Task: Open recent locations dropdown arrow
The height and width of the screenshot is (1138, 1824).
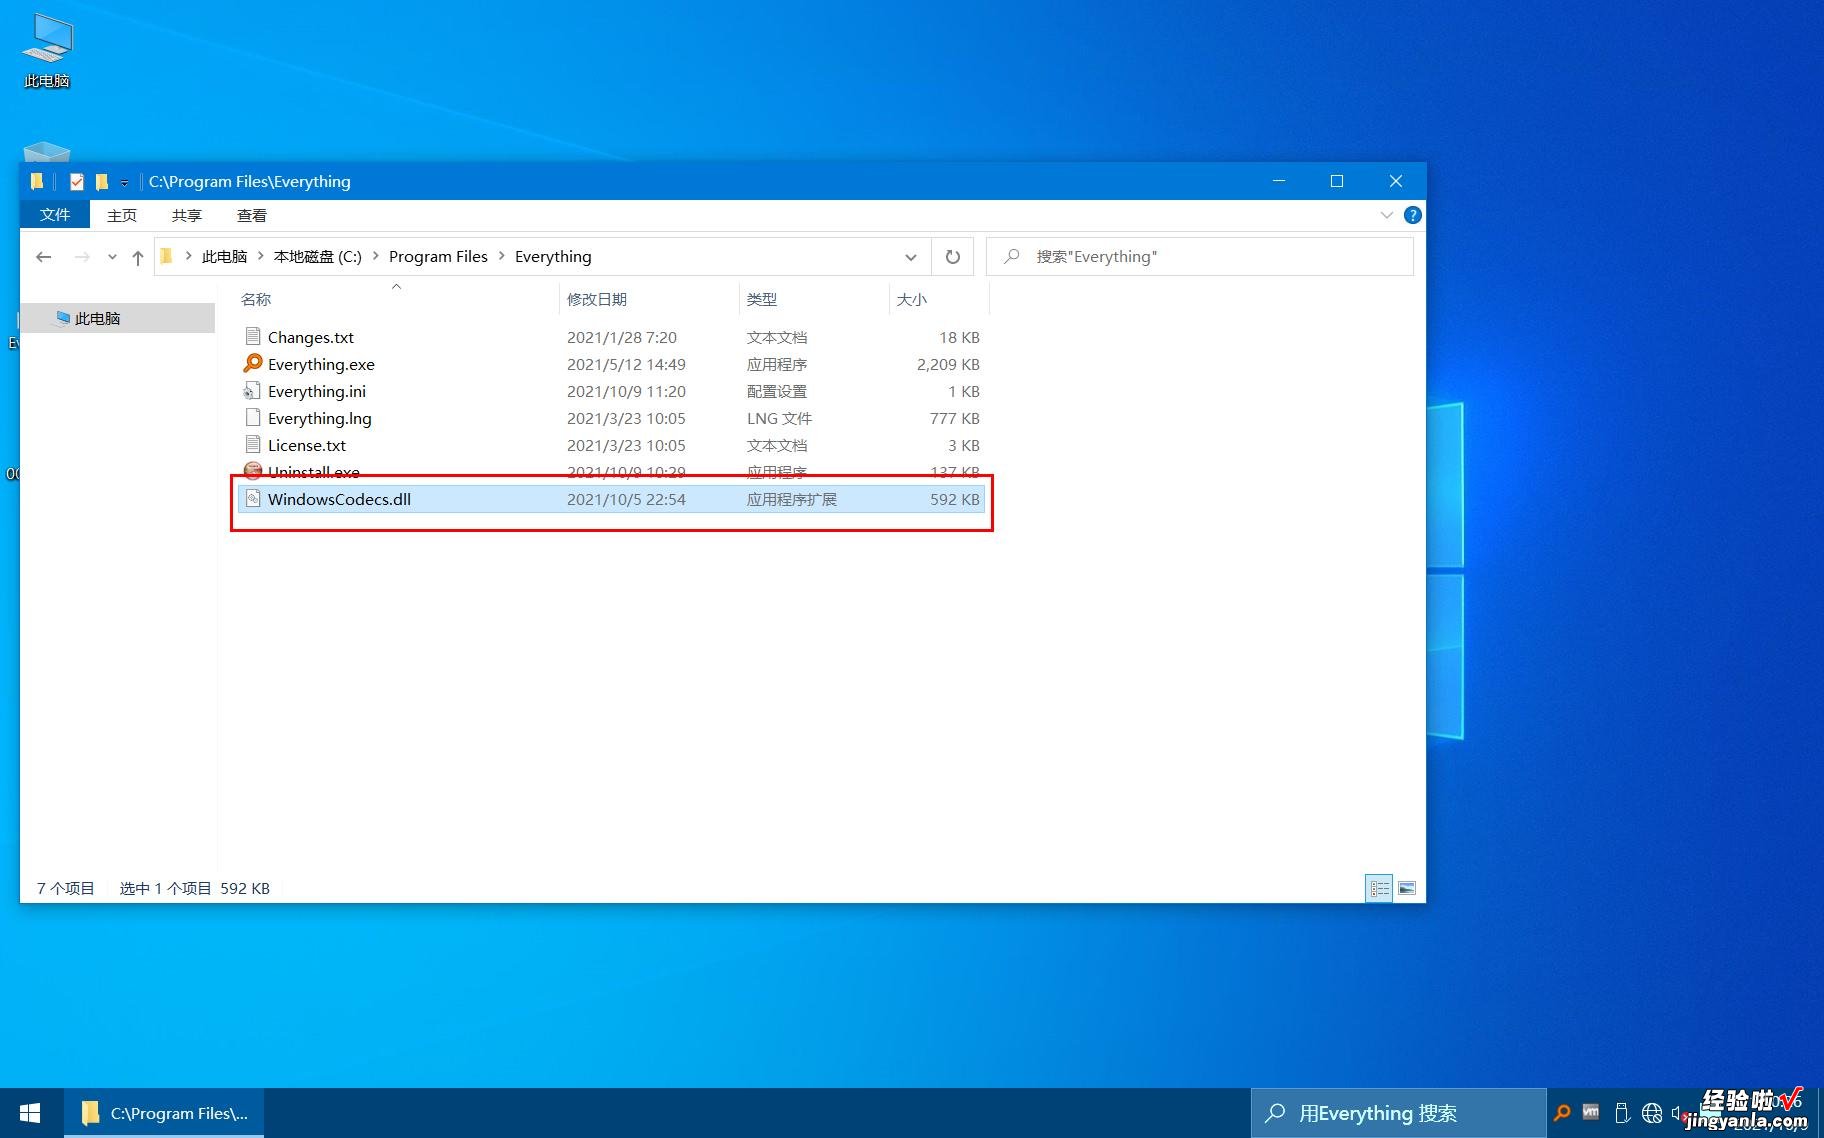Action: pos(112,257)
